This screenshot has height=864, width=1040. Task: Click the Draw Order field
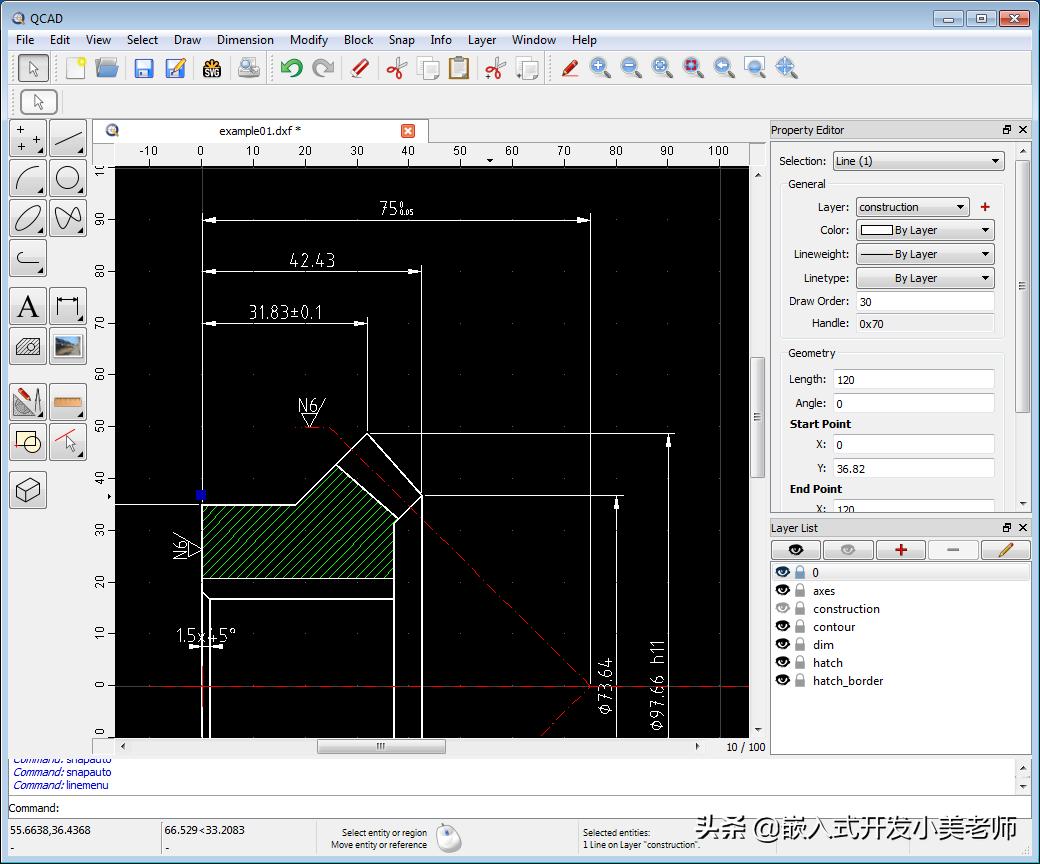[x=925, y=301]
